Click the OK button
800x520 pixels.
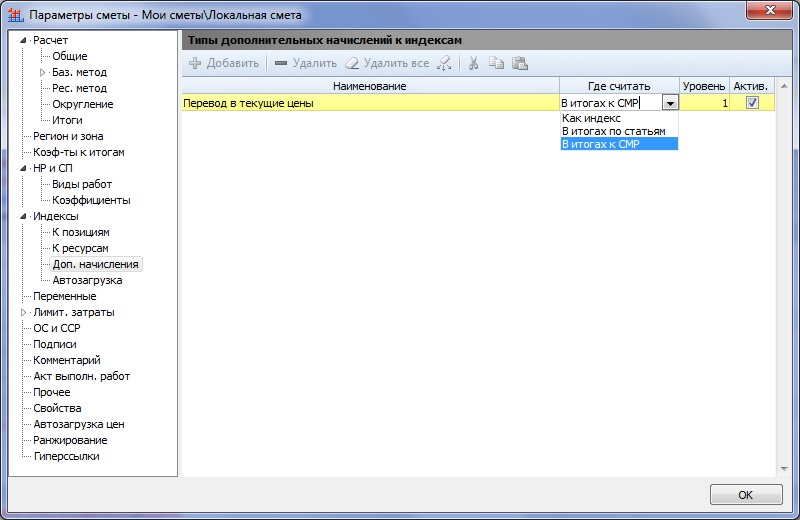pos(746,494)
